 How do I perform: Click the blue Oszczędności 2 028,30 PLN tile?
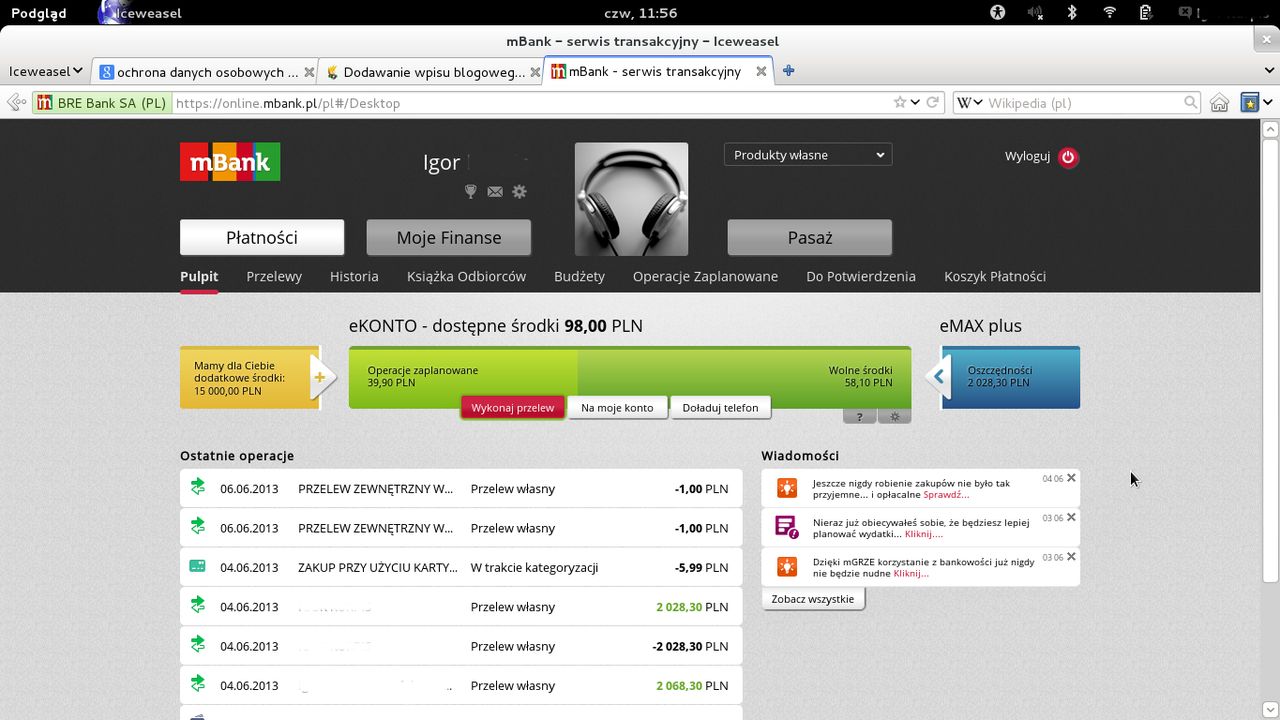pyautogui.click(x=1011, y=377)
